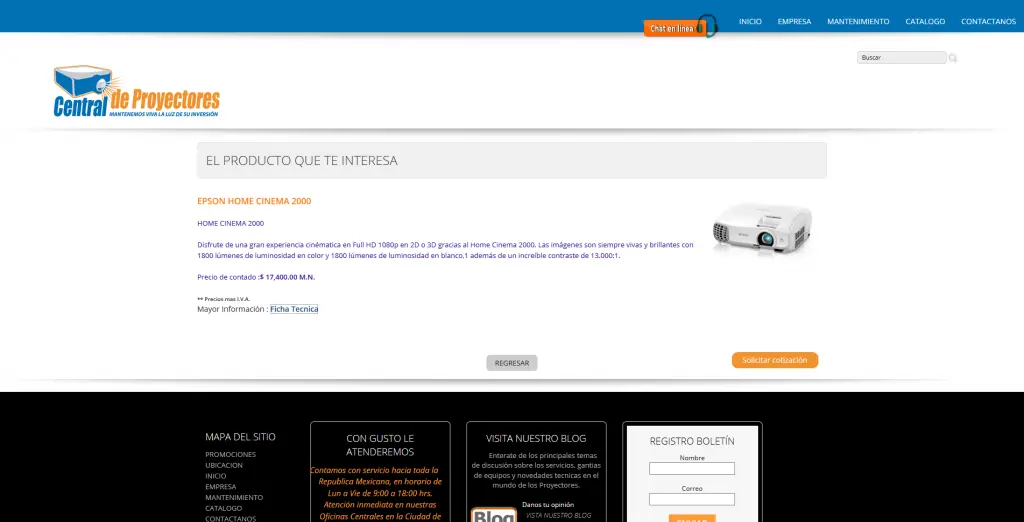Open UBICACION in the footer site map
This screenshot has height=522, width=1024.
click(224, 465)
